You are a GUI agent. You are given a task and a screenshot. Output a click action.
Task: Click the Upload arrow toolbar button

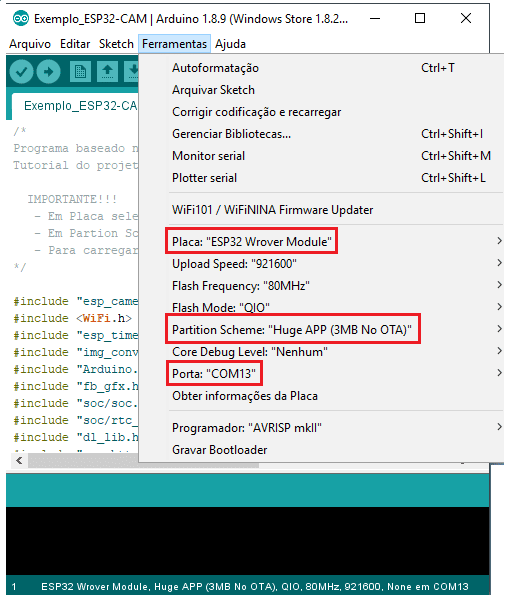pos(48,71)
